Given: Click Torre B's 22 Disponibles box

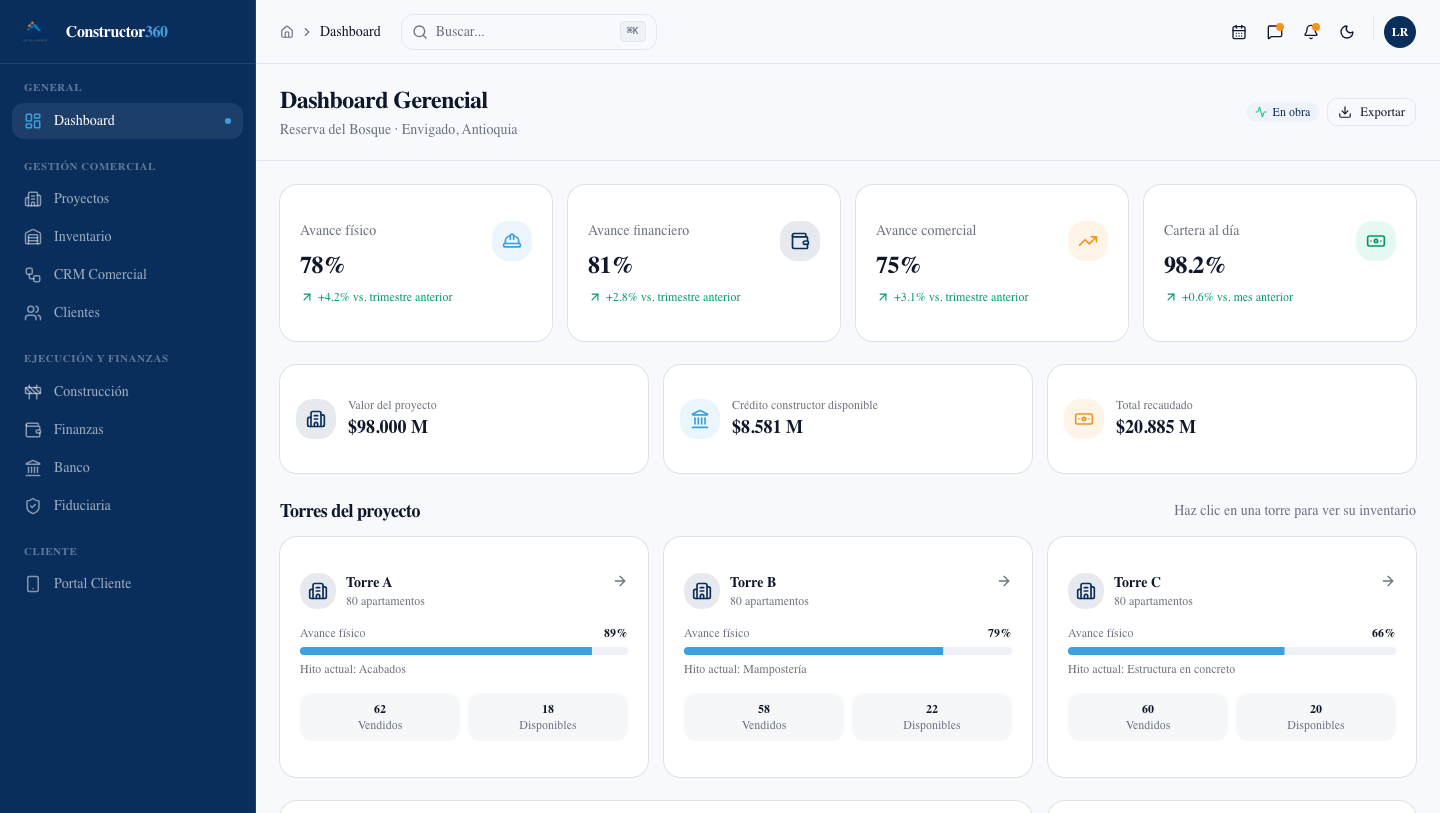Looking at the screenshot, I should tap(932, 717).
